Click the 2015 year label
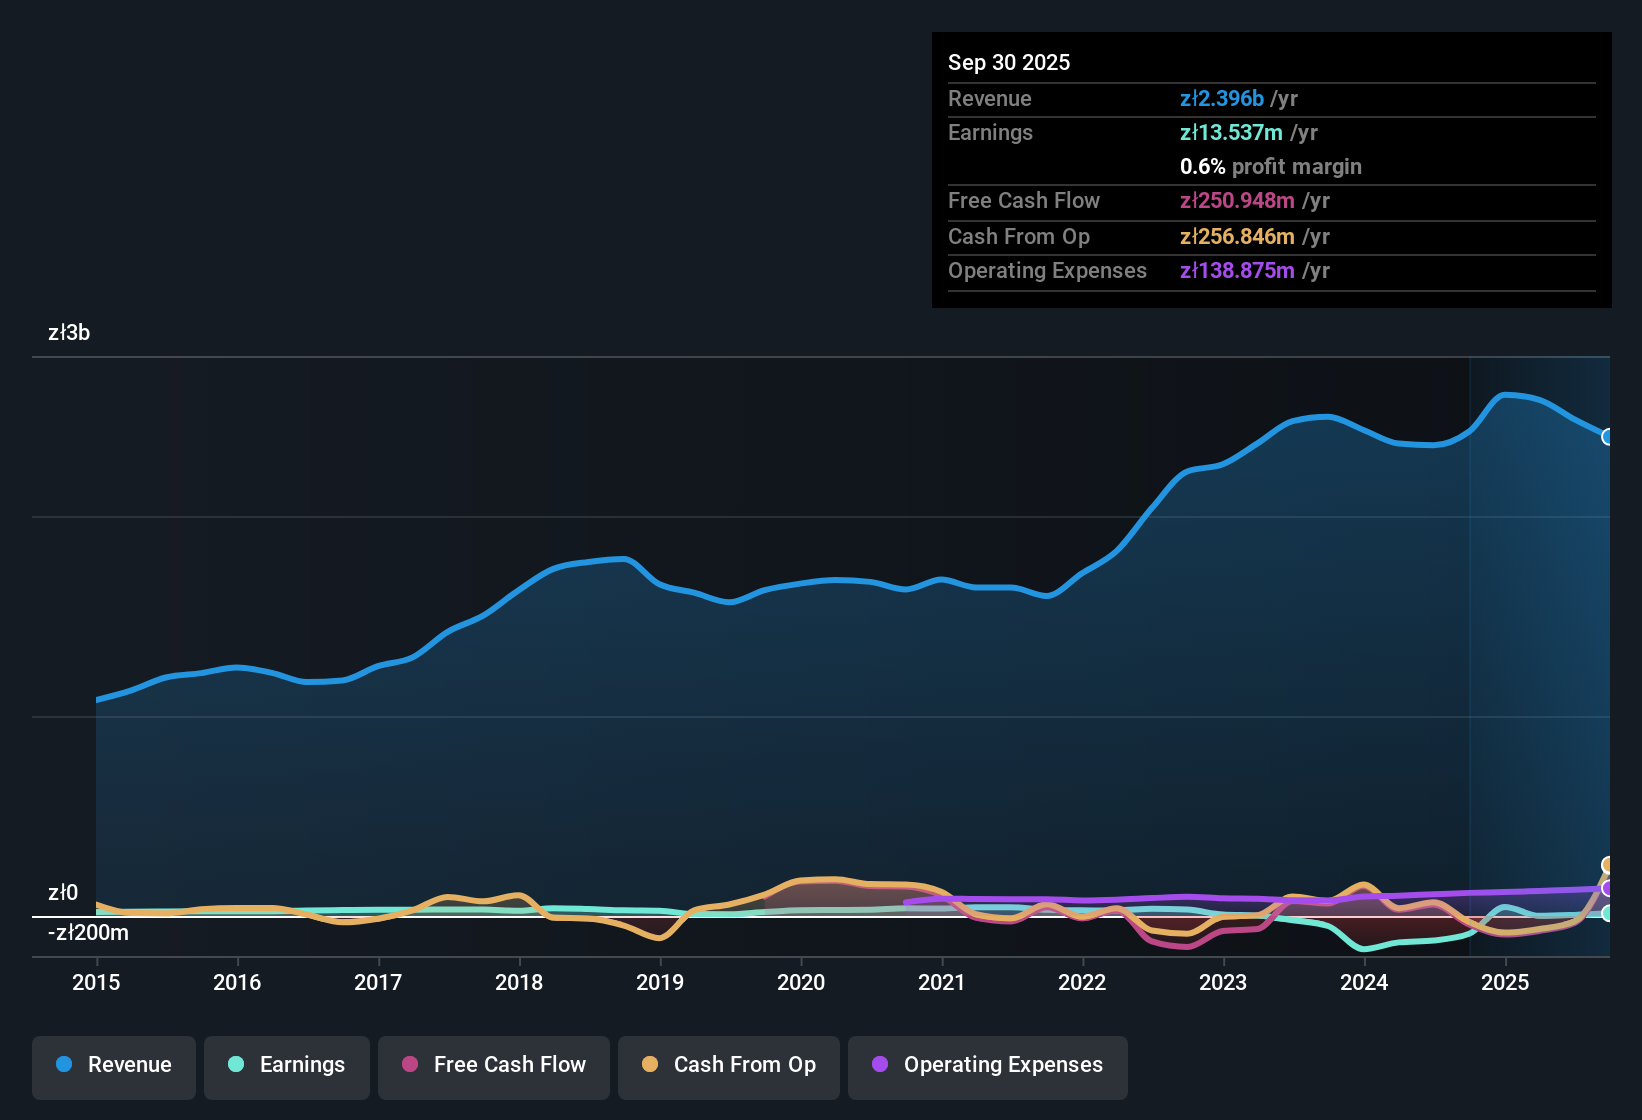Screen dimensions: 1642x1120 coord(95,983)
